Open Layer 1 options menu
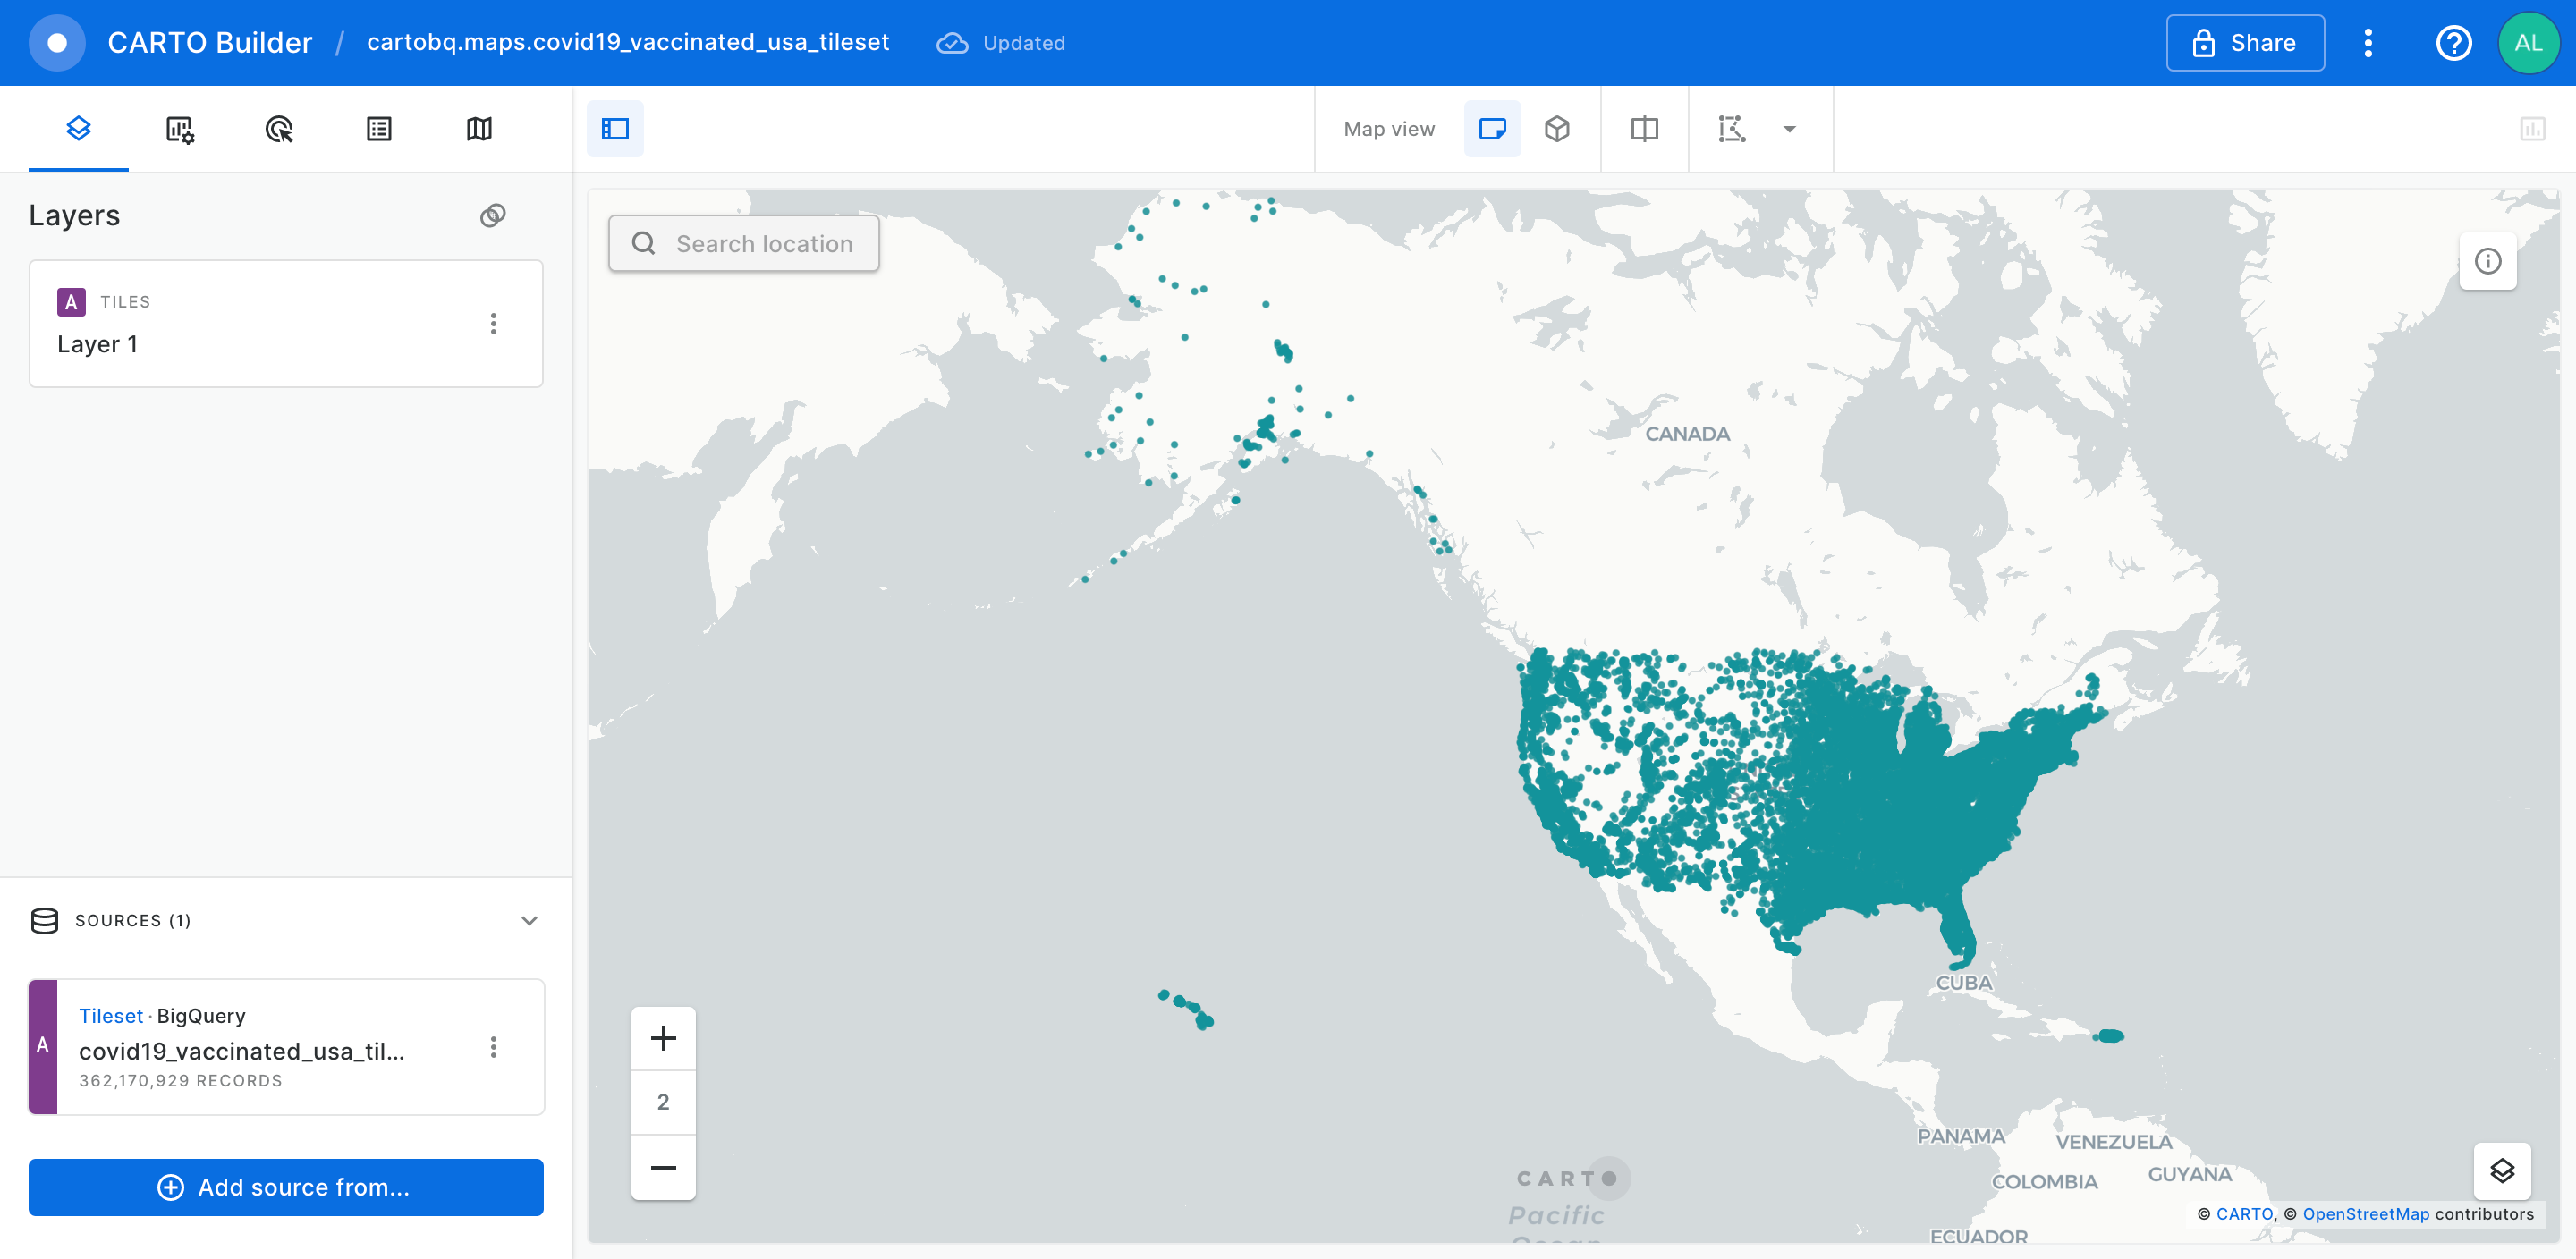2576x1259 pixels. [x=493, y=323]
